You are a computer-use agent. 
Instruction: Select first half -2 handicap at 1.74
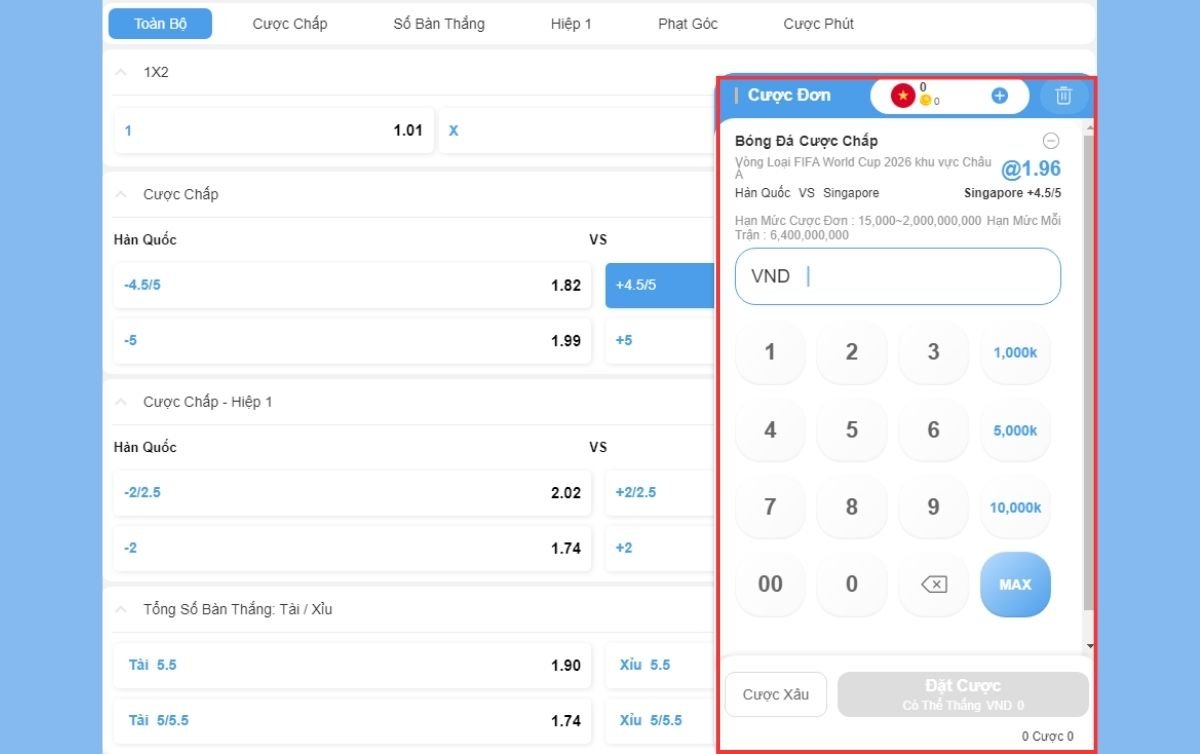(352, 548)
